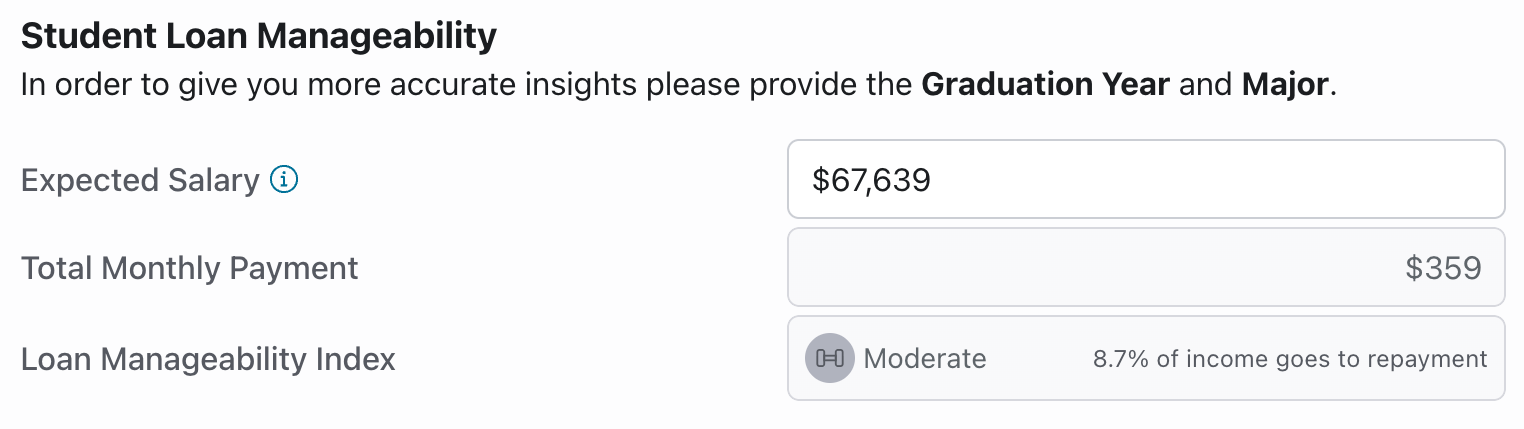Click the Total Monthly Payment label
This screenshot has width=1524, height=429.
pos(190,268)
